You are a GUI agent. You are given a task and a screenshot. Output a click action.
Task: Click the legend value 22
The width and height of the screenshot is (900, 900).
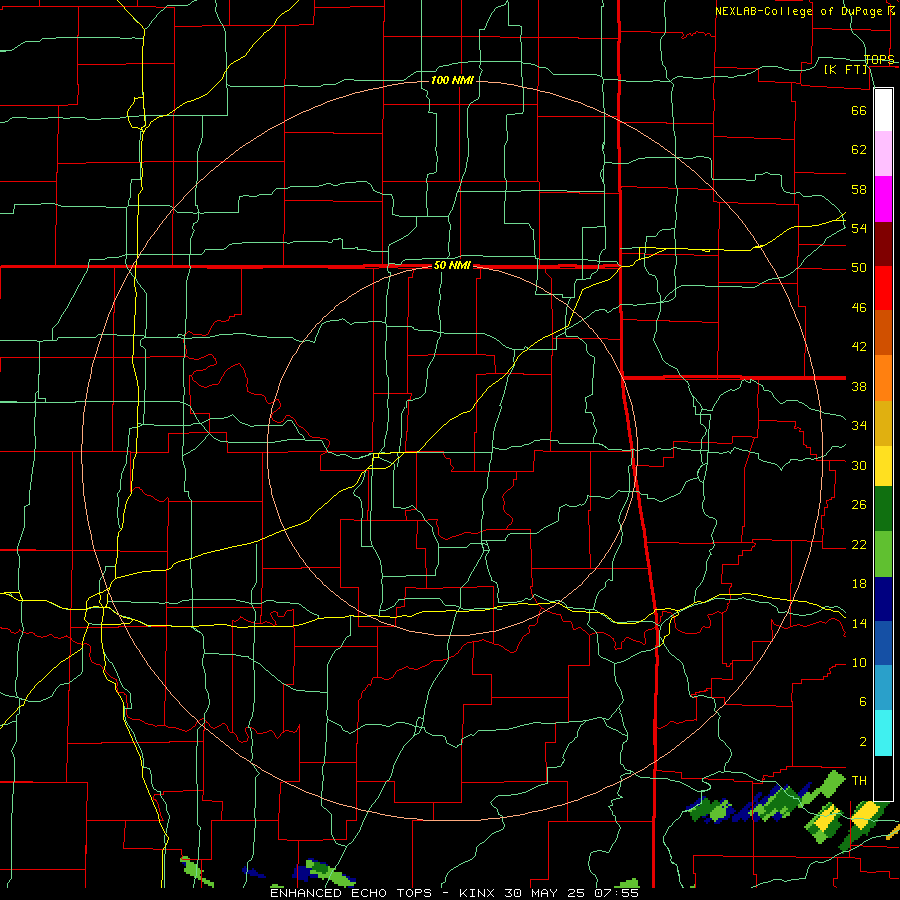pyautogui.click(x=859, y=544)
